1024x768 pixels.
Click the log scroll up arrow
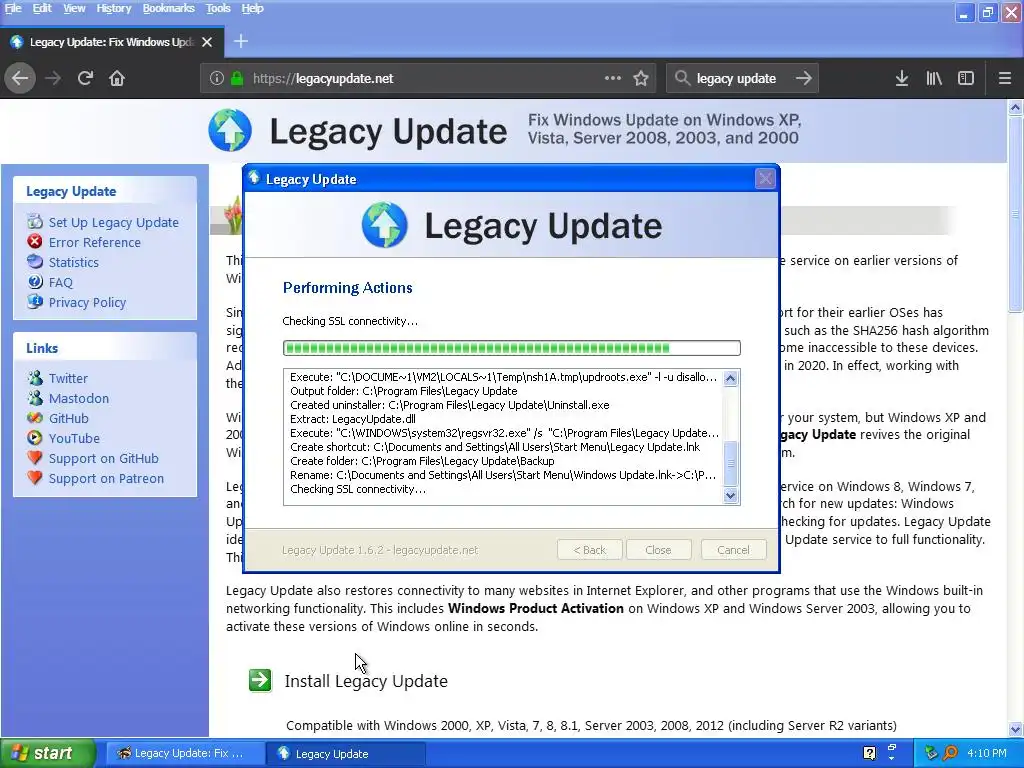click(x=731, y=378)
